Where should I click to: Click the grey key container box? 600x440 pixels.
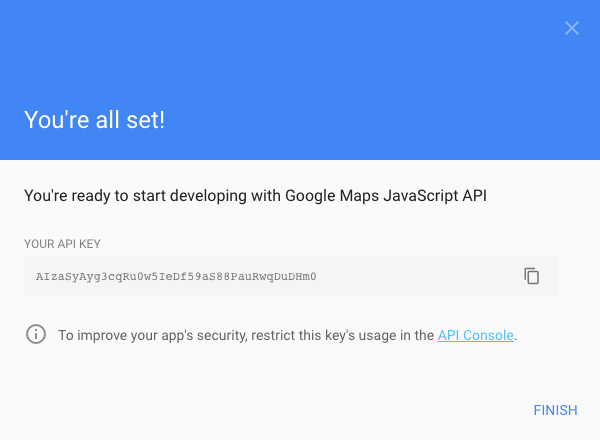click(x=291, y=276)
